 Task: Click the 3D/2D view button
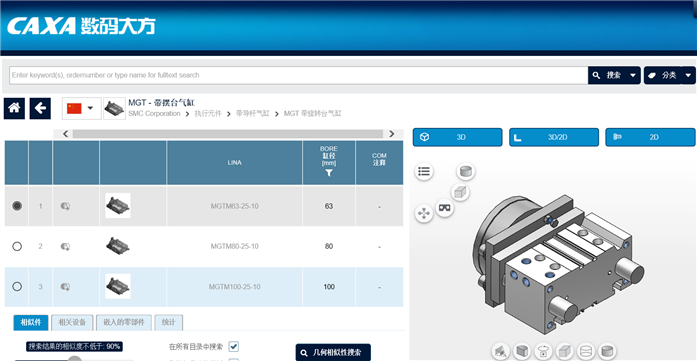[554, 137]
